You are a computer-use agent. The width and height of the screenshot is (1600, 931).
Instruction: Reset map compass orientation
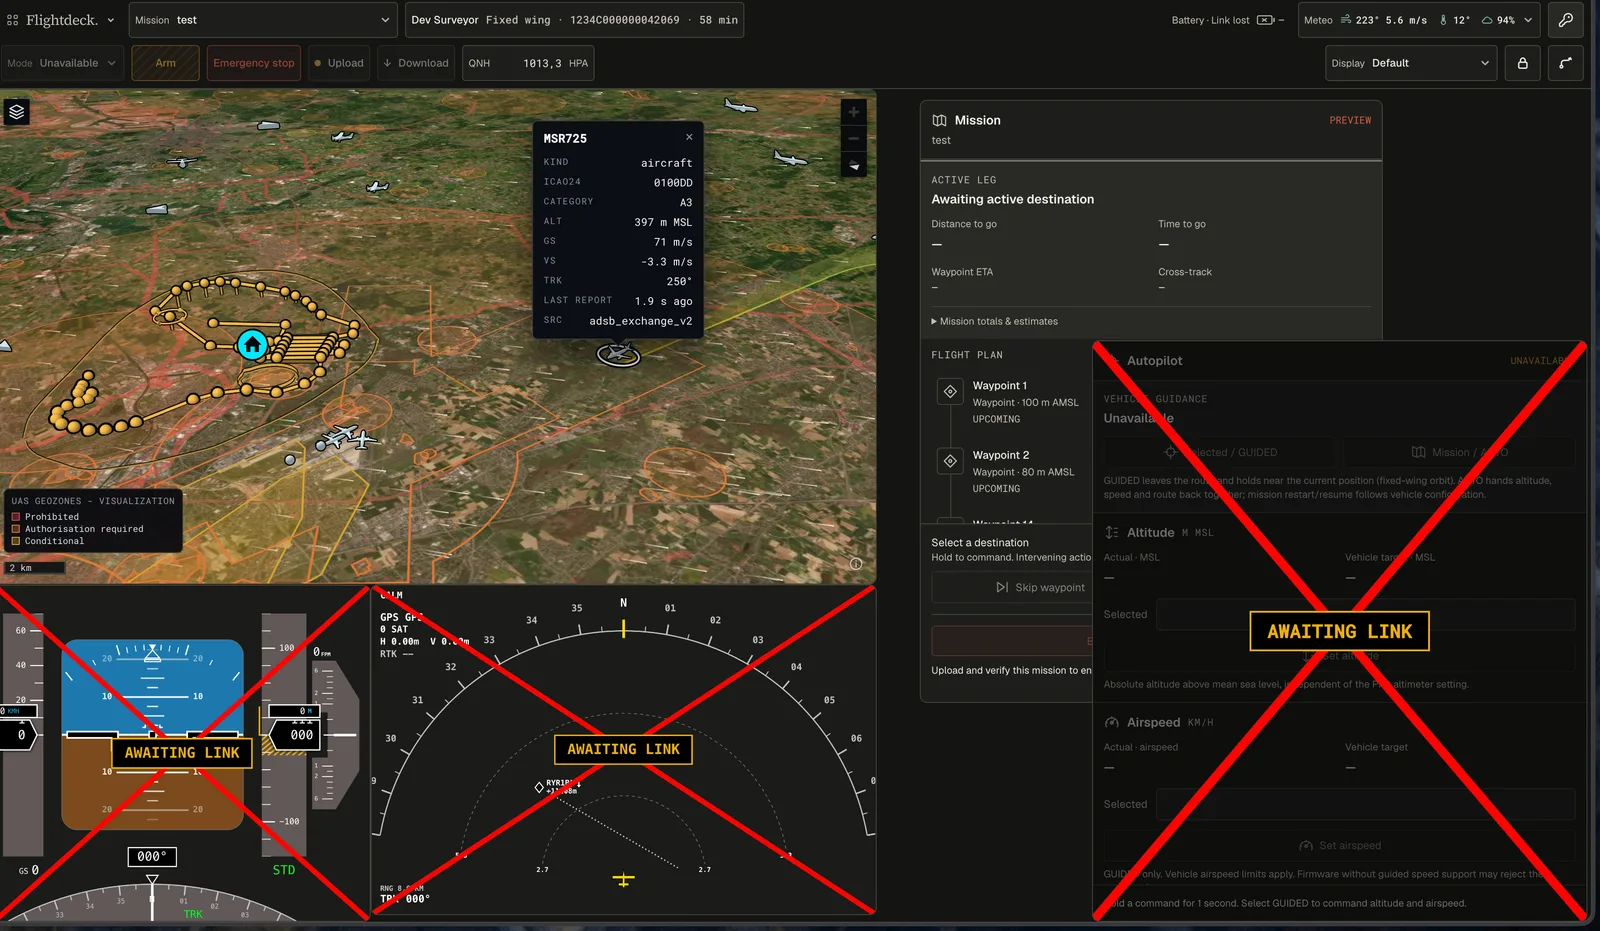[x=853, y=165]
